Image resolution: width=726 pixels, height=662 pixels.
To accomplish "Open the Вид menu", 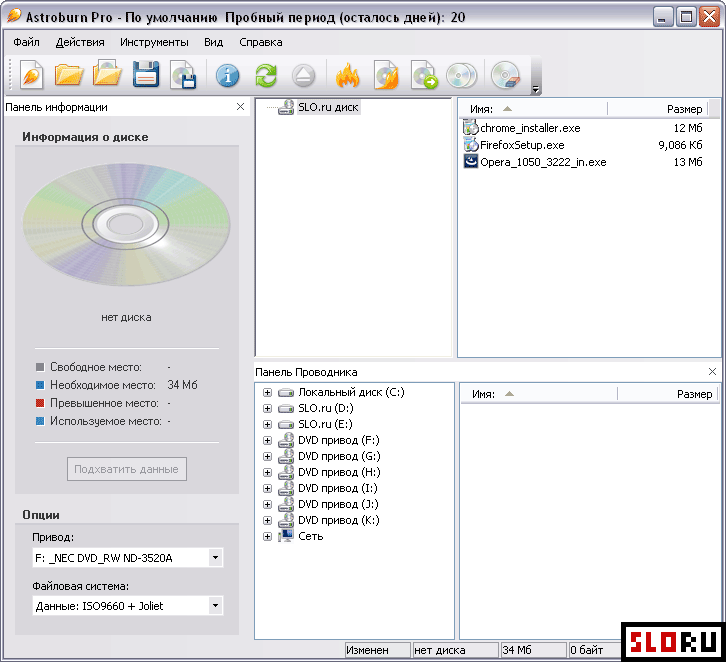I will tap(213, 42).
